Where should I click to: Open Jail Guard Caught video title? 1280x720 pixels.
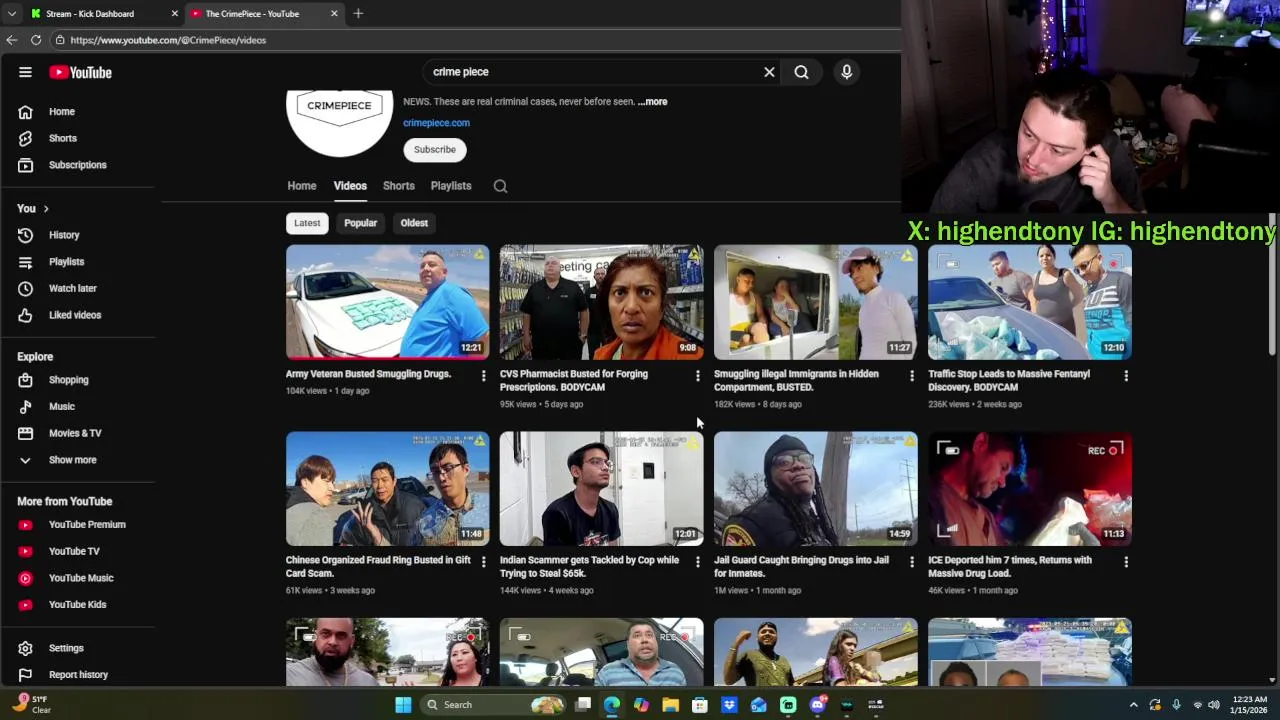coord(801,567)
